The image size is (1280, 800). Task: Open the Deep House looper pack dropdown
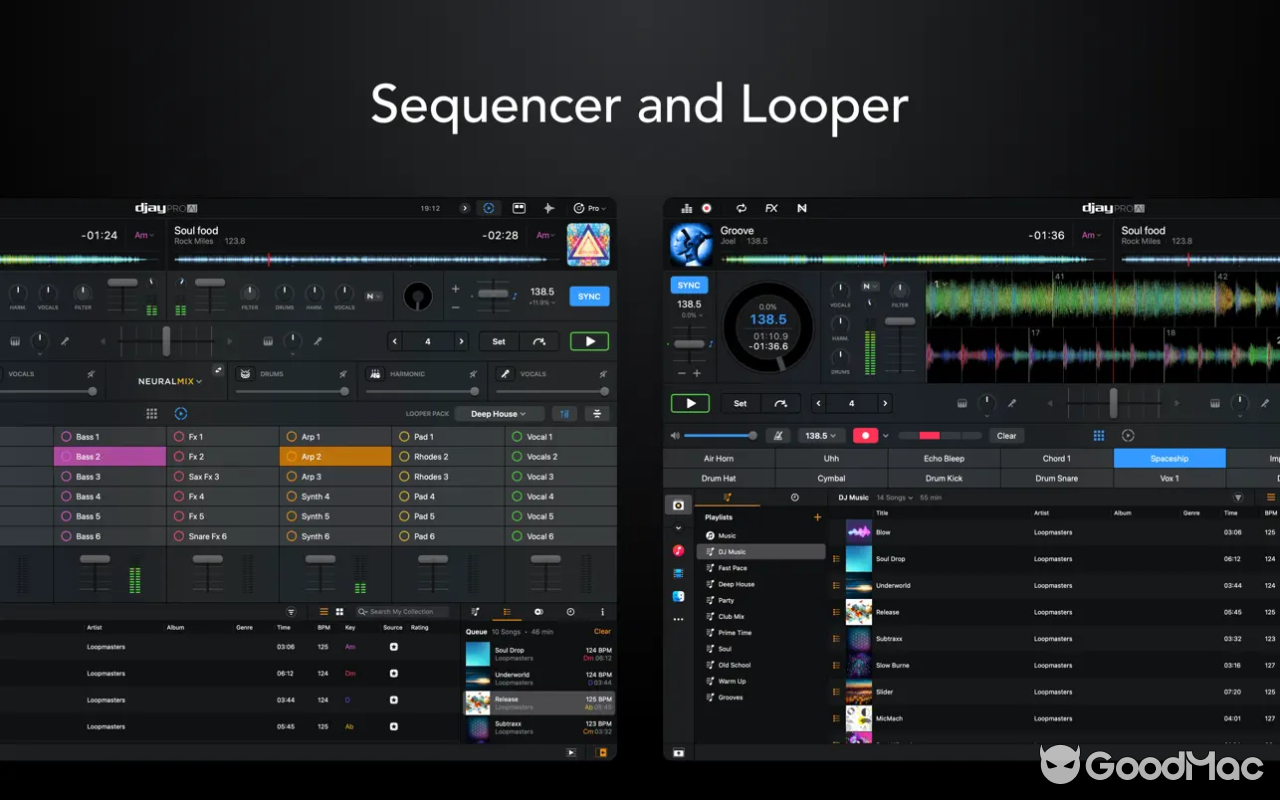pos(498,413)
